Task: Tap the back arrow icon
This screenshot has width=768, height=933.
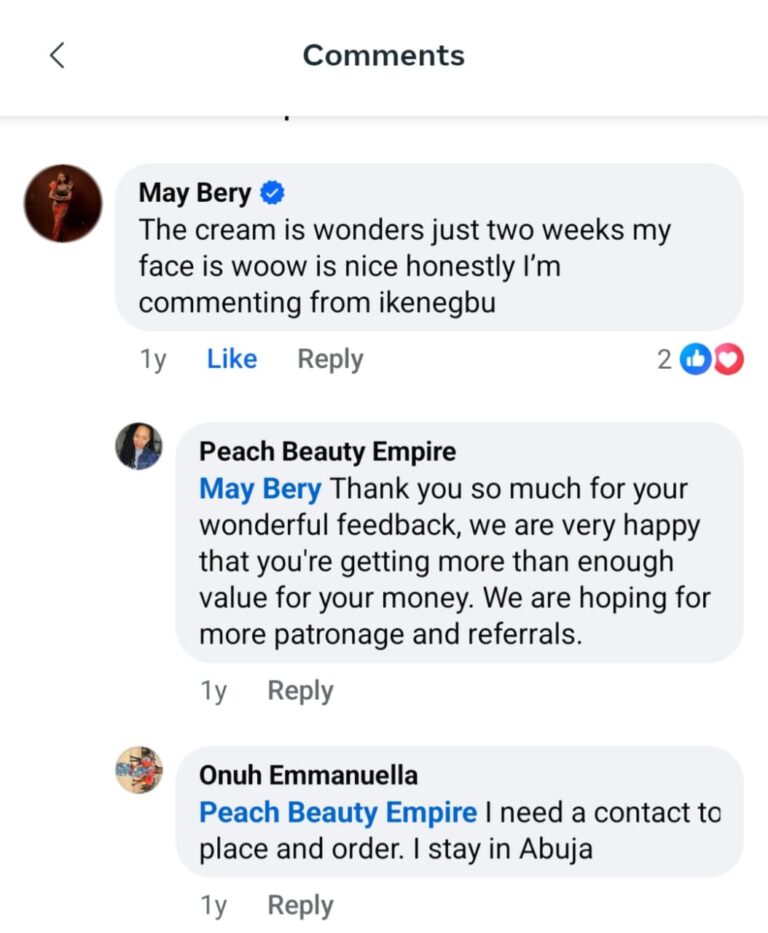Action: [x=57, y=55]
